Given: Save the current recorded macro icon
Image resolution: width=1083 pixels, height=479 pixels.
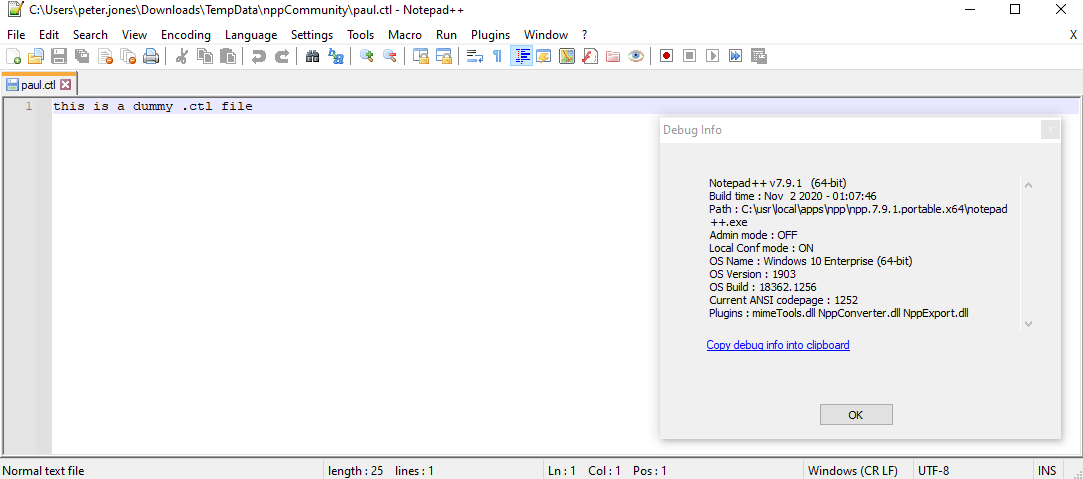Looking at the screenshot, I should pos(758,57).
